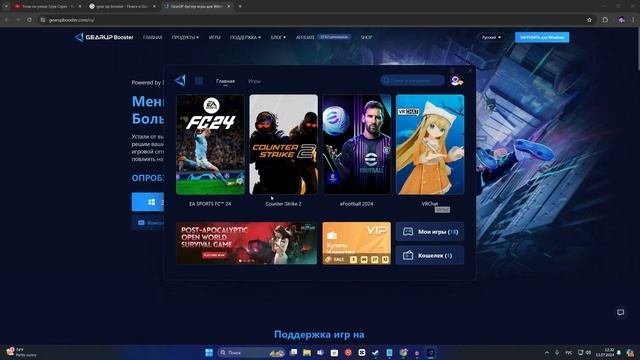
Task: Open the Русский language dropdown
Action: [x=491, y=37]
